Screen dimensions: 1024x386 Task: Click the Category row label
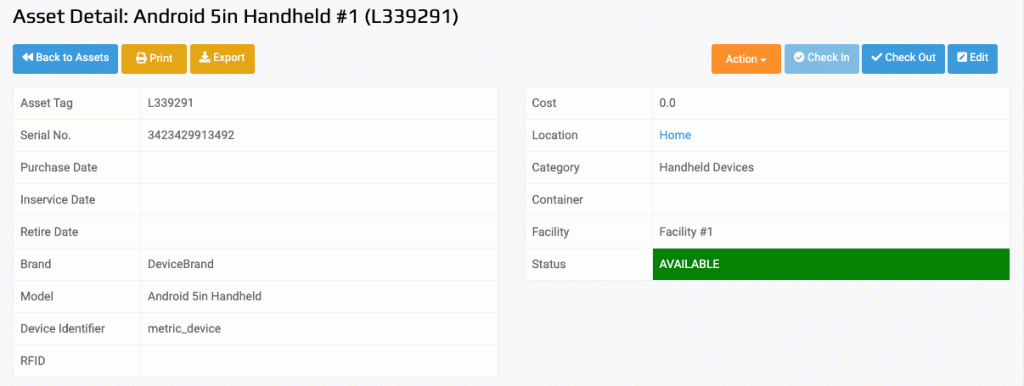[556, 167]
